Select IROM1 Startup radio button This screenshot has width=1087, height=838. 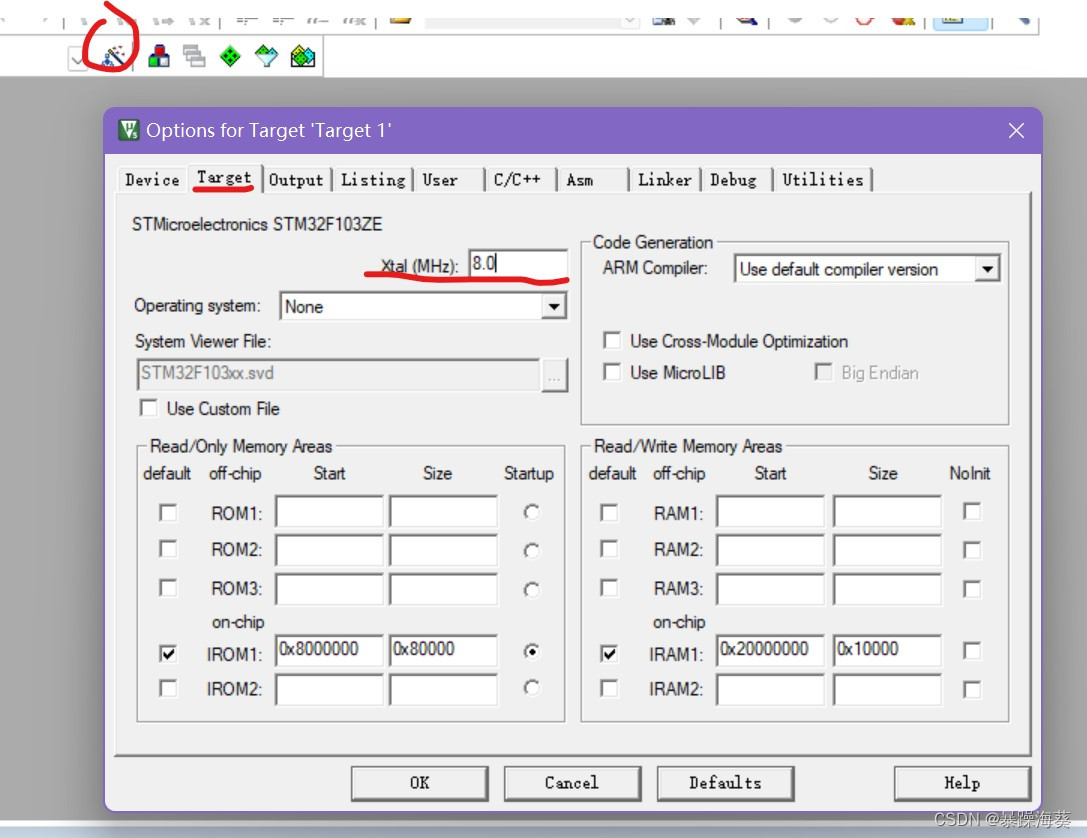[x=531, y=651]
